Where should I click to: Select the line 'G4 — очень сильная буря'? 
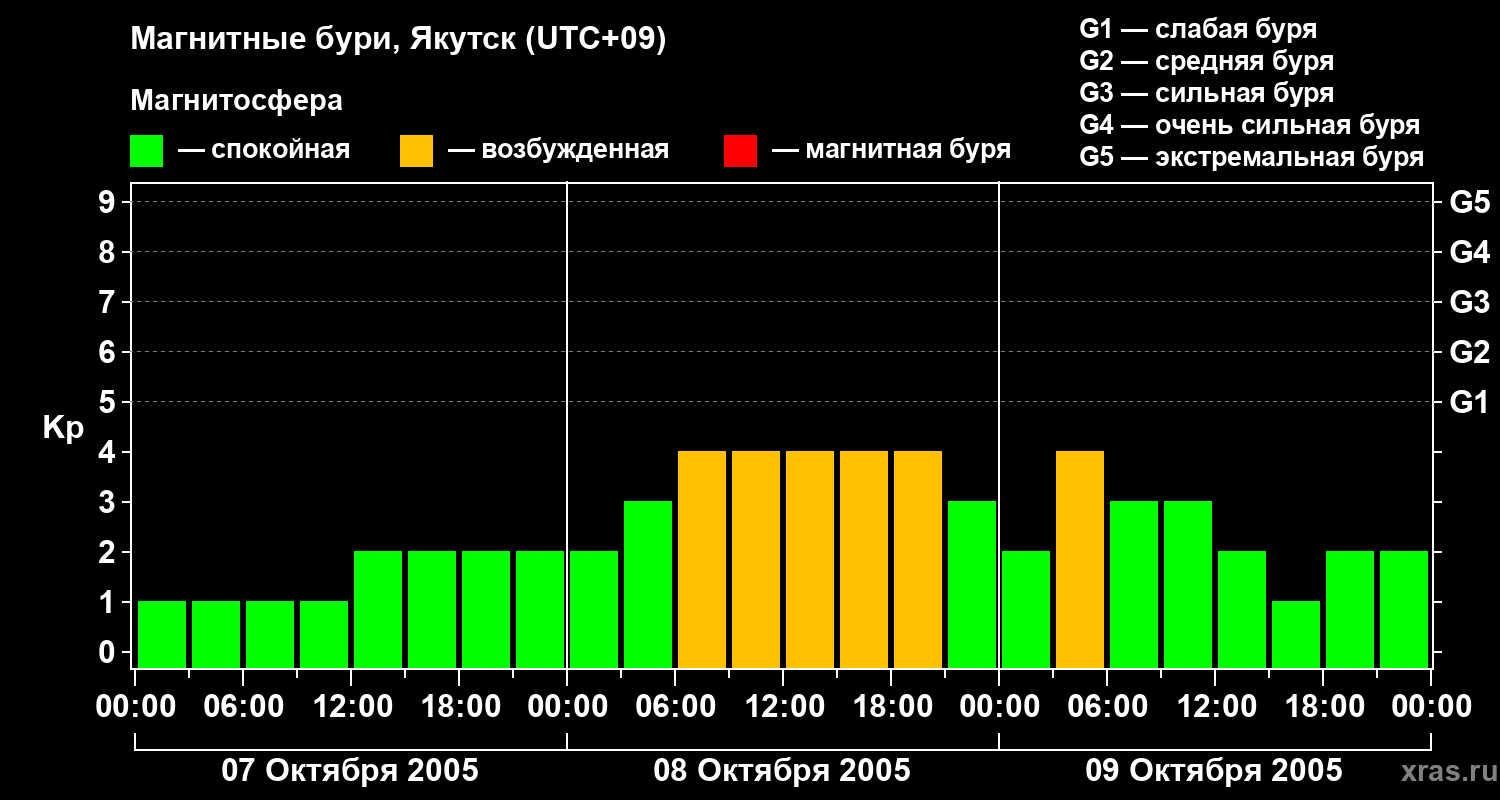[1249, 125]
